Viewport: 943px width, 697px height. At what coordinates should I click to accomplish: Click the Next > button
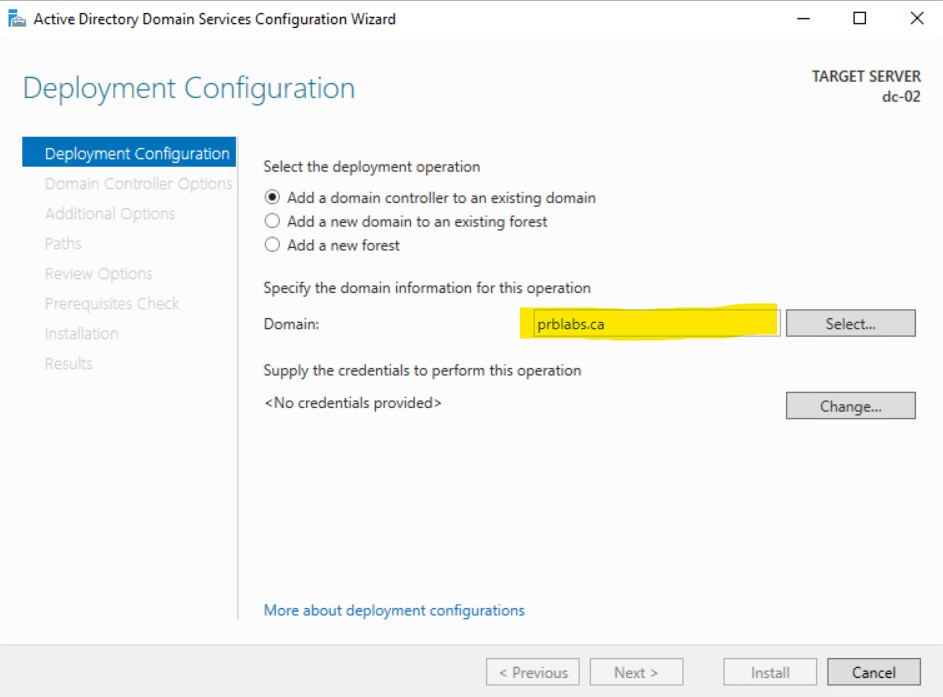636,673
